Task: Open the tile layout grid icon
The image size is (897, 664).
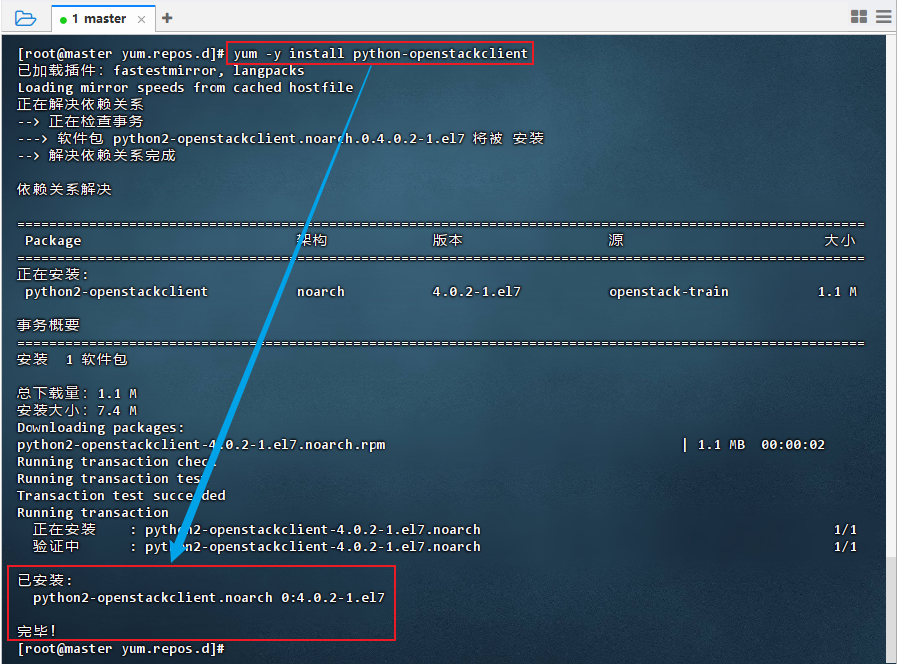Action: (x=859, y=17)
